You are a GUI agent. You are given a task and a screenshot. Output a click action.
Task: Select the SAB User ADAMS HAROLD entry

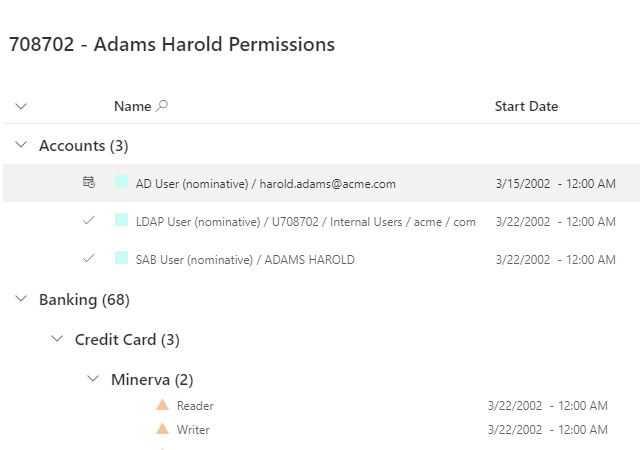click(245, 259)
